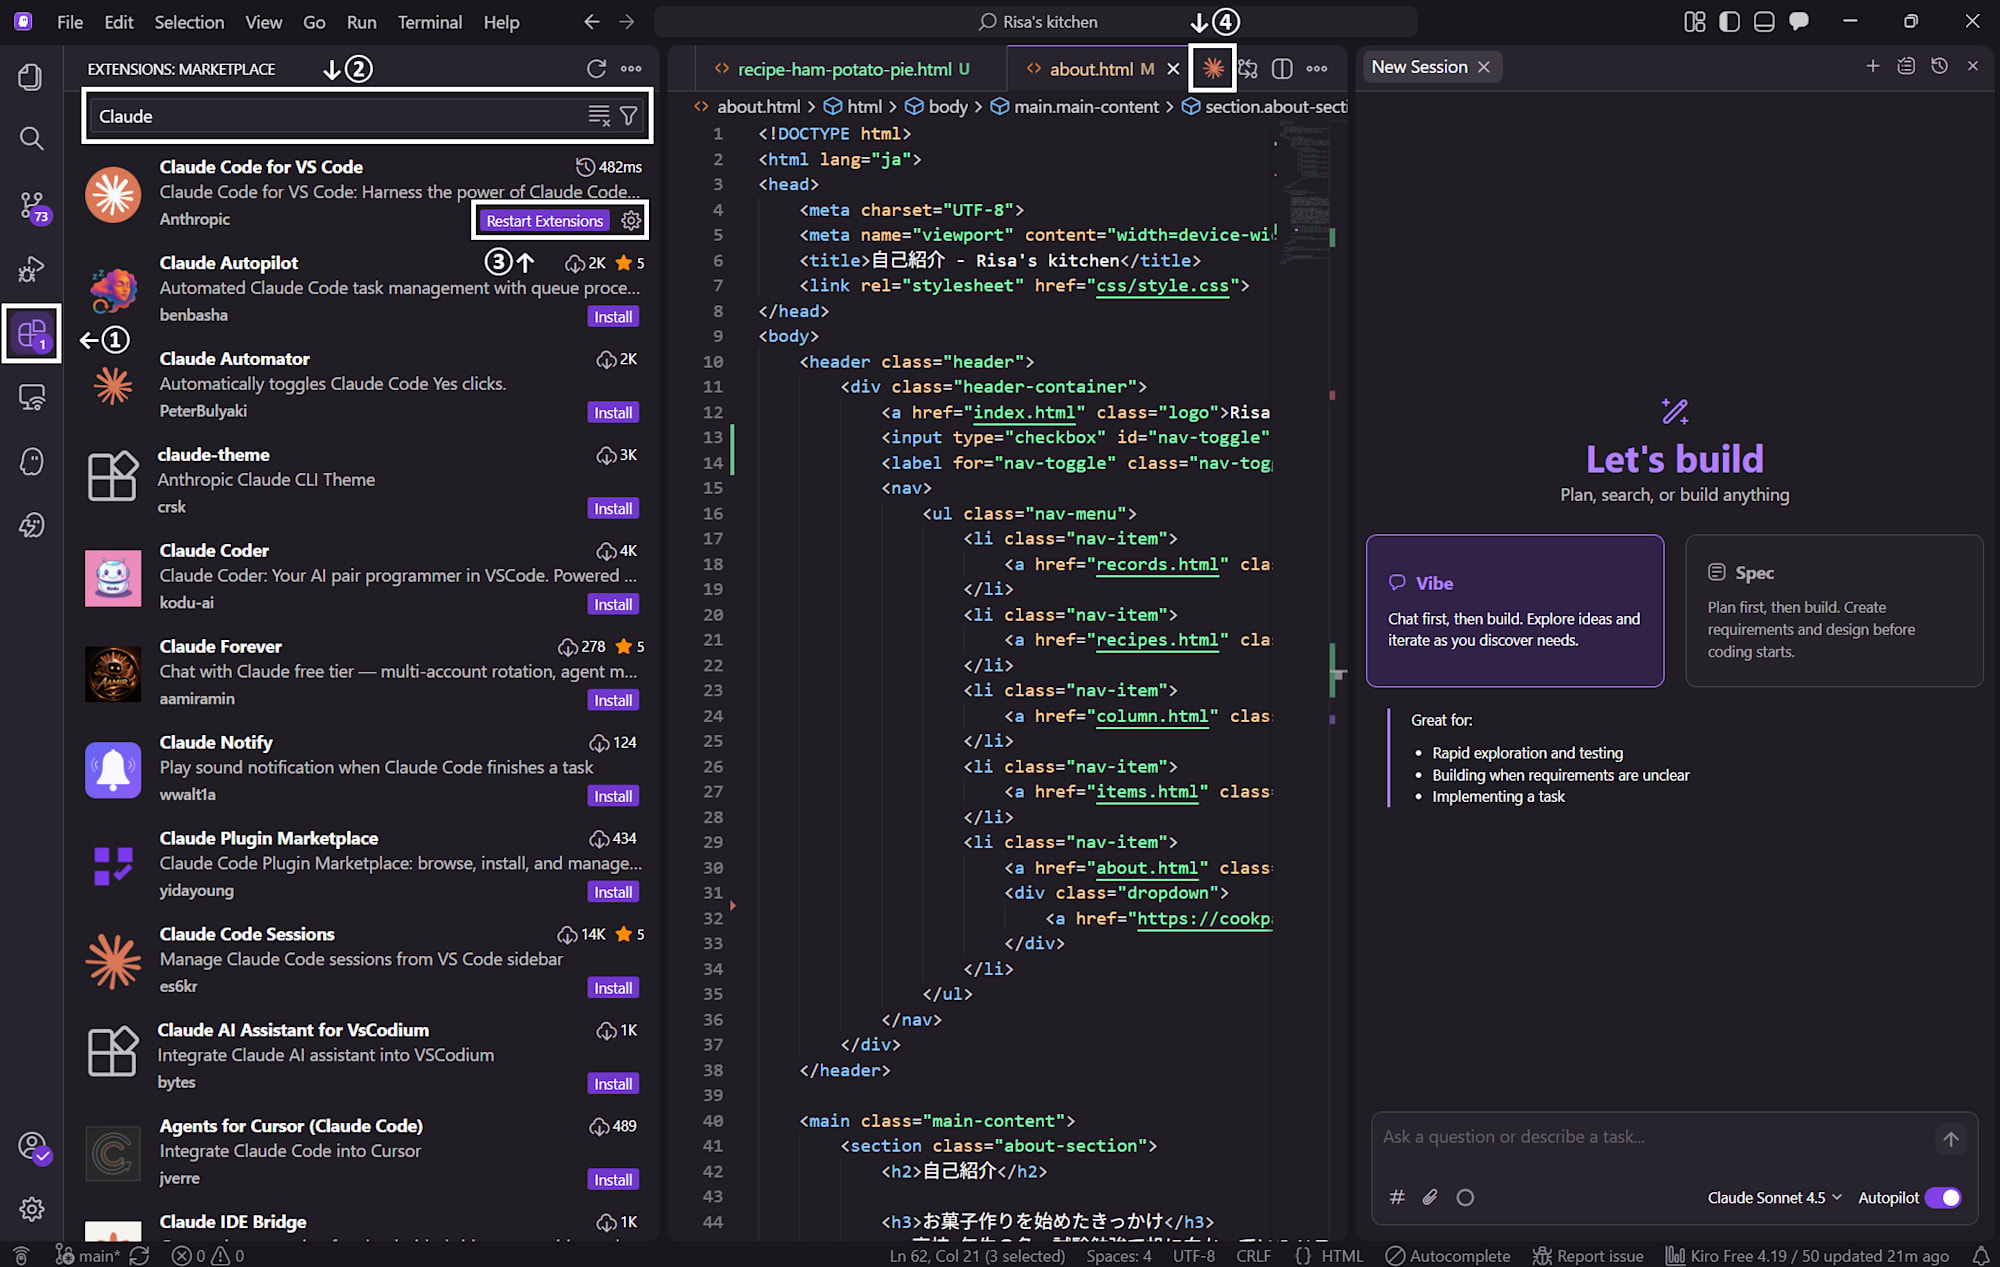The image size is (2000, 1267).
Task: Open extensions view more actions ellipsis
Action: point(631,68)
